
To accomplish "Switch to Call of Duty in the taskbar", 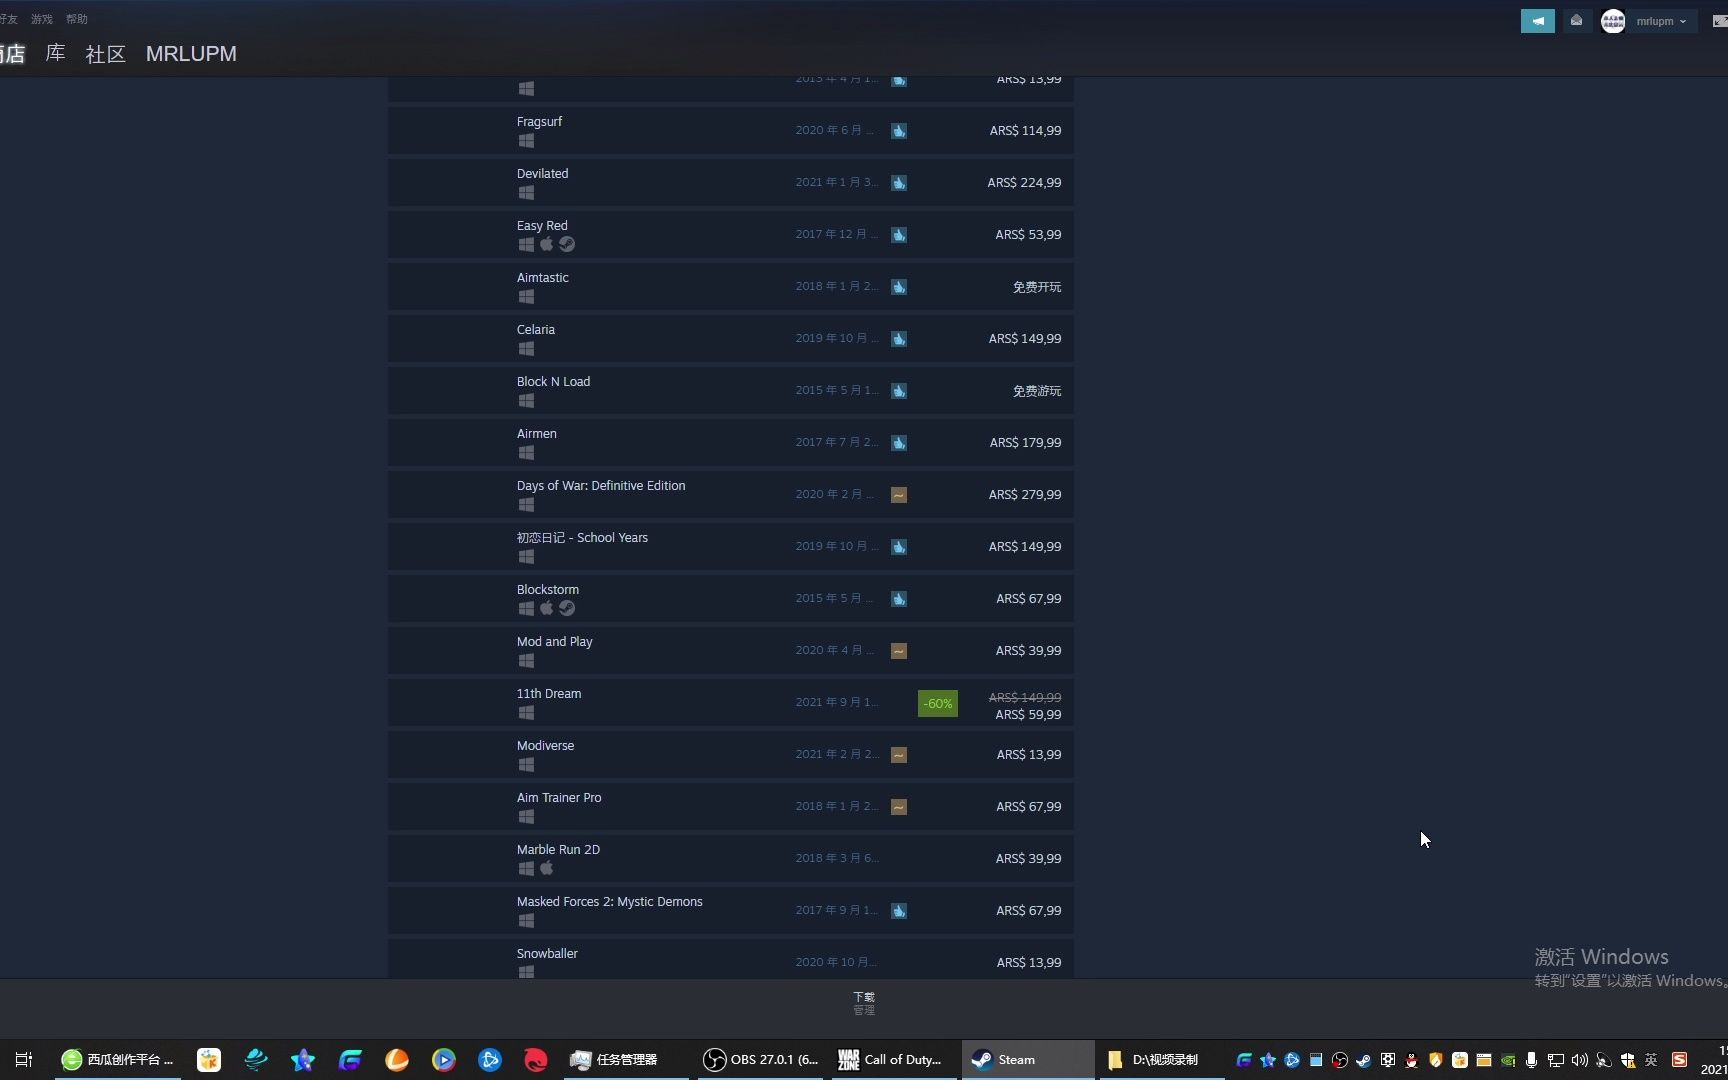I will tap(893, 1060).
